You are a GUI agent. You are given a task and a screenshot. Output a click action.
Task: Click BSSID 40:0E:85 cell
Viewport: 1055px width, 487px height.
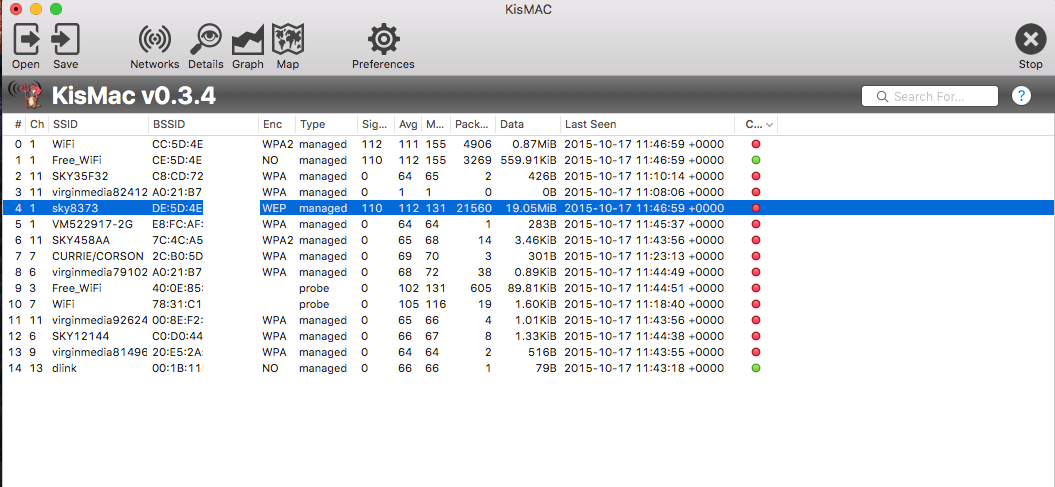(178, 288)
